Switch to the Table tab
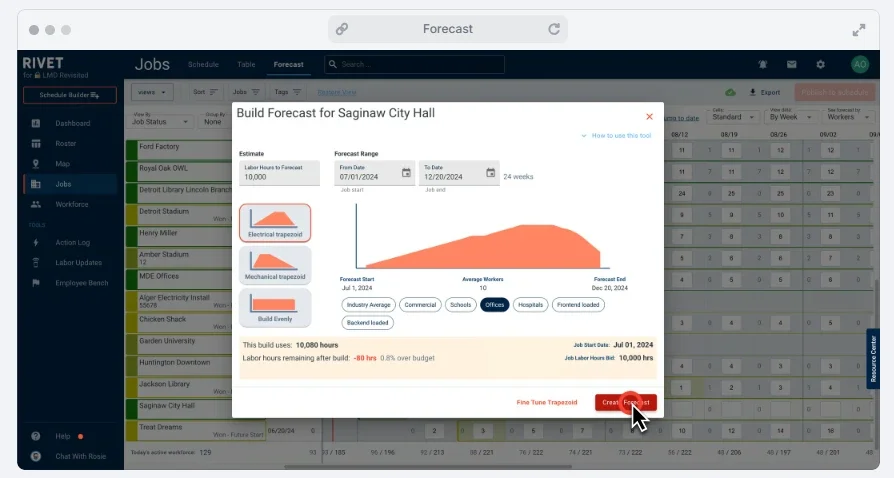894x478 pixels. pos(246,64)
